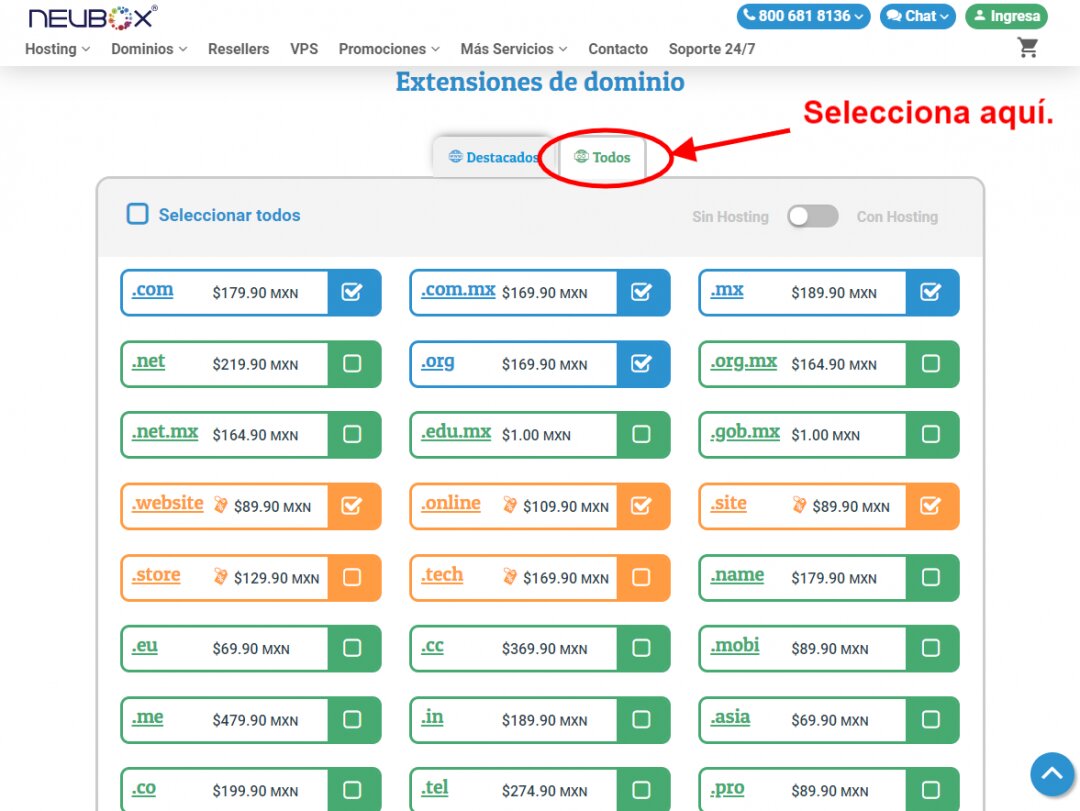Click the NEUBOX logo
This screenshot has height=811, width=1080.
92,17
